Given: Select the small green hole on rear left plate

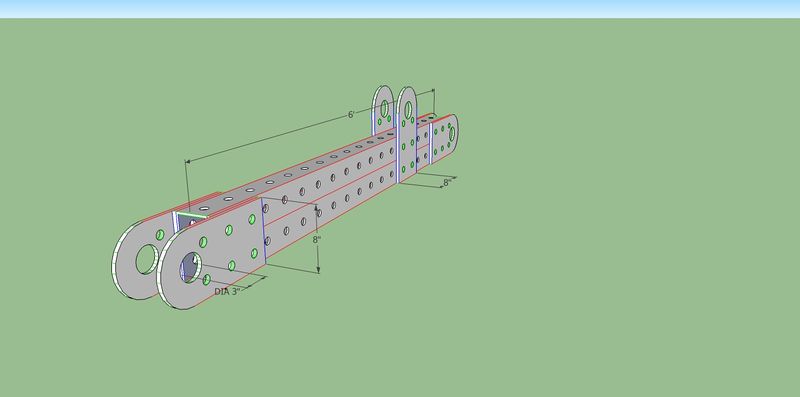Looking at the screenshot, I should click(x=160, y=235).
